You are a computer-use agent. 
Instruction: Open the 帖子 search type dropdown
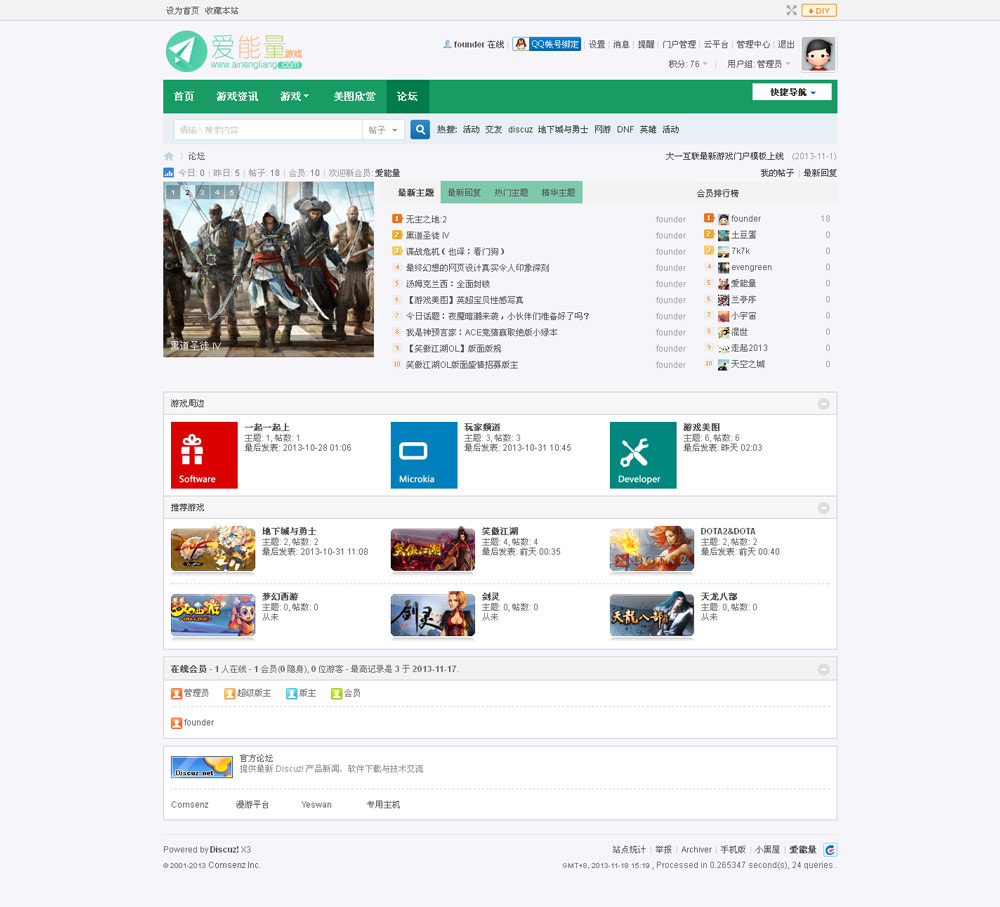click(383, 129)
